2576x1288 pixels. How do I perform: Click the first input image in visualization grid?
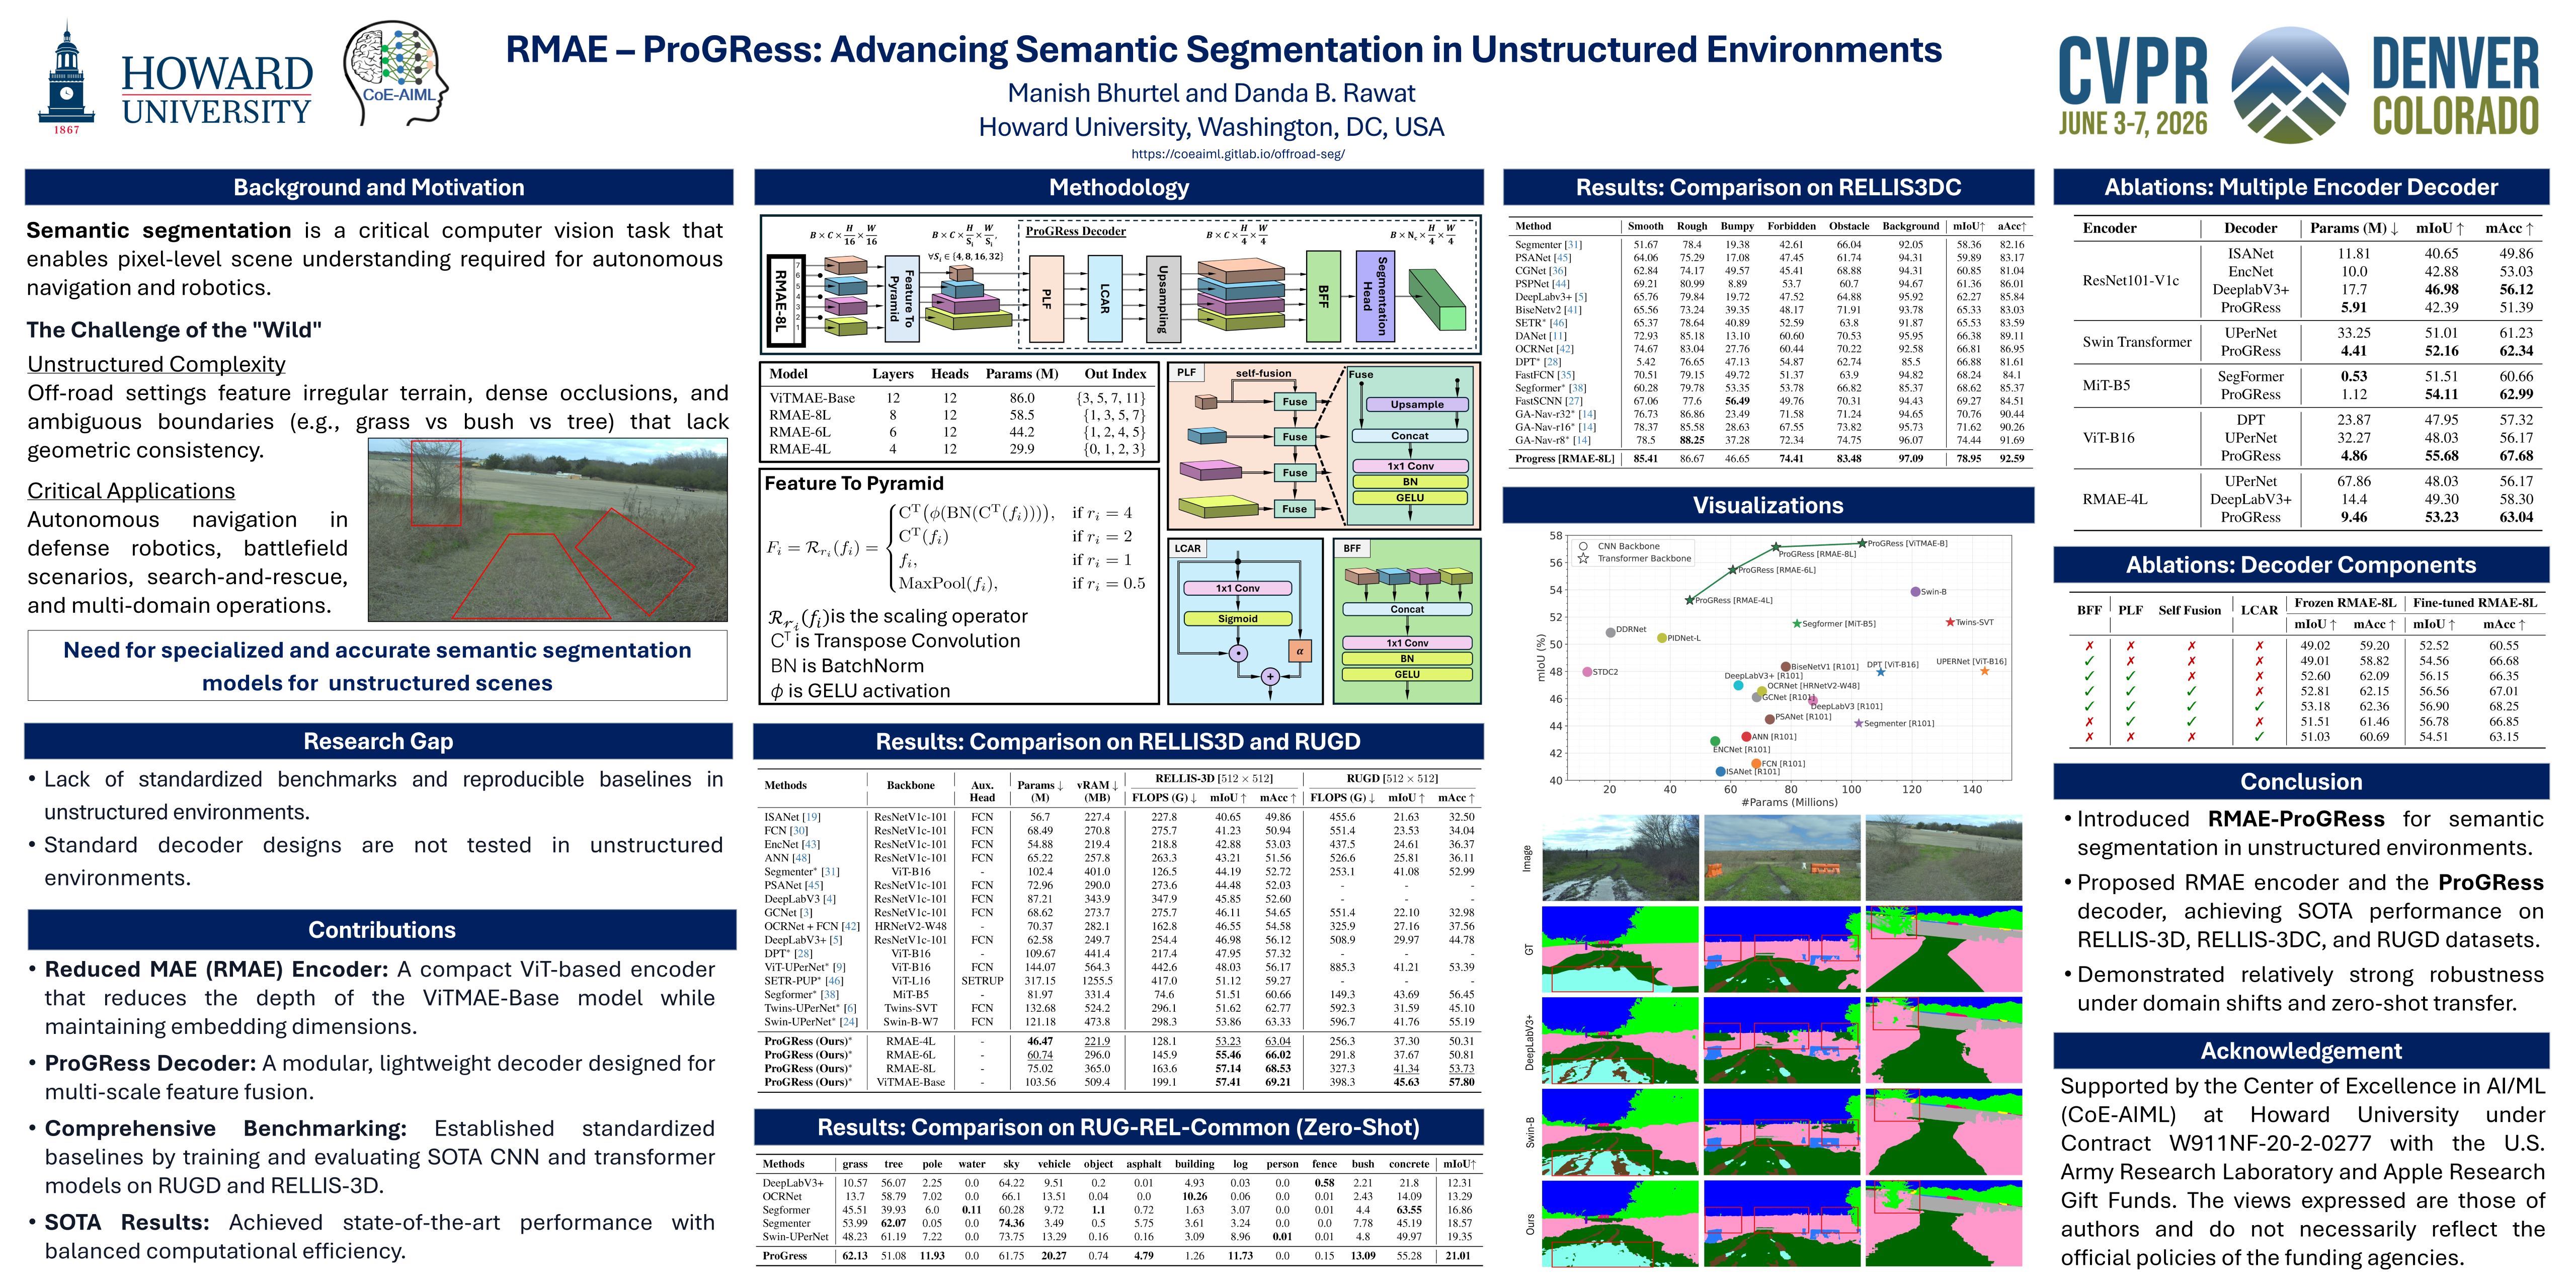click(x=1620, y=858)
